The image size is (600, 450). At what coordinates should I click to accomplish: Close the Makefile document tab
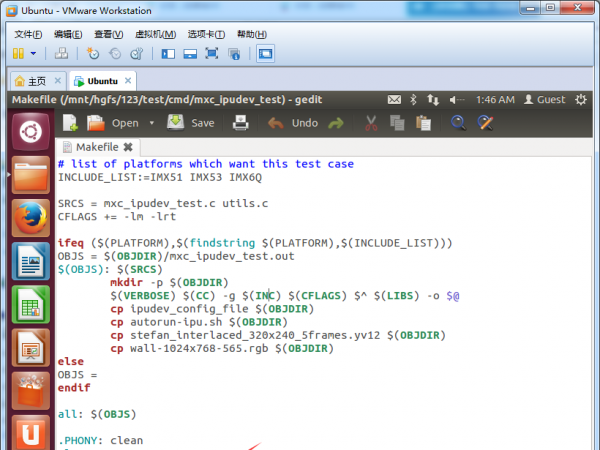point(128,147)
